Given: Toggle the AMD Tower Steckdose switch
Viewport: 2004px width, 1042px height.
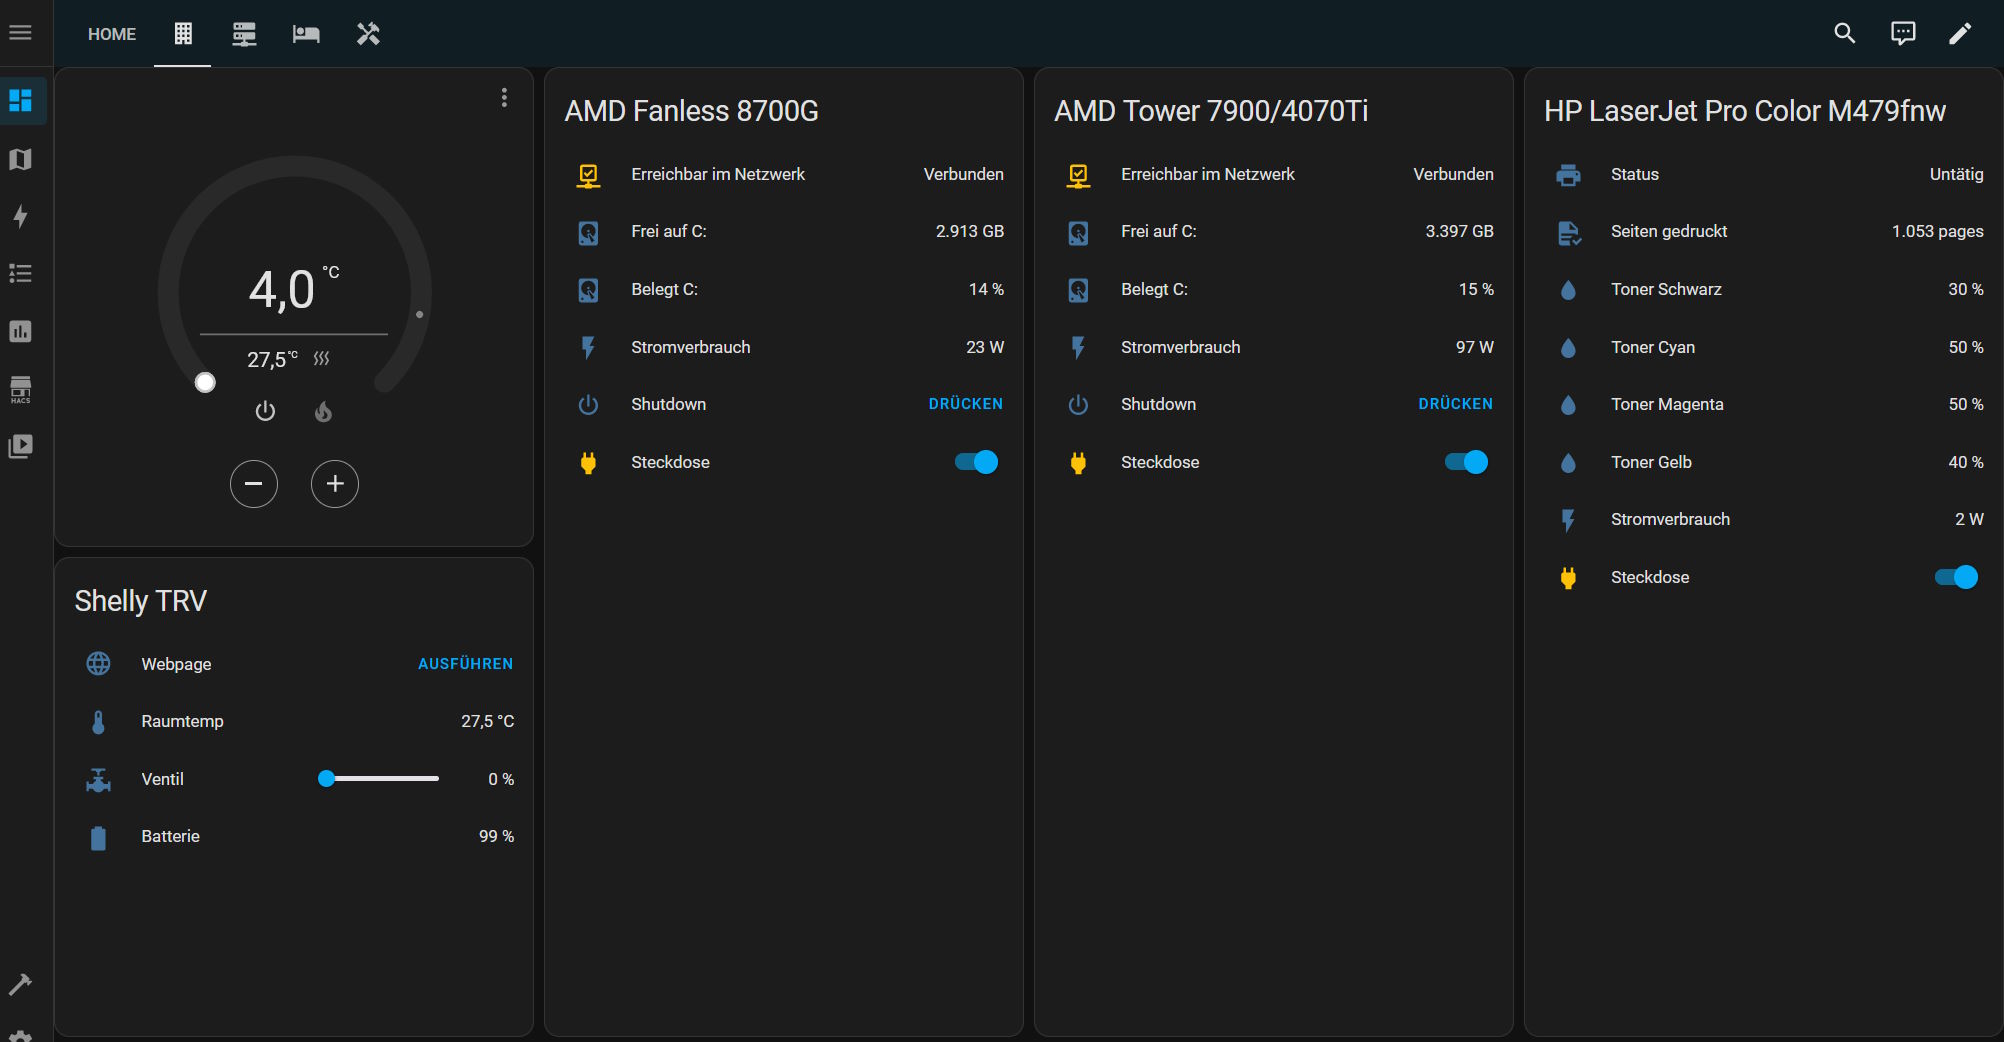Looking at the screenshot, I should [x=1466, y=462].
